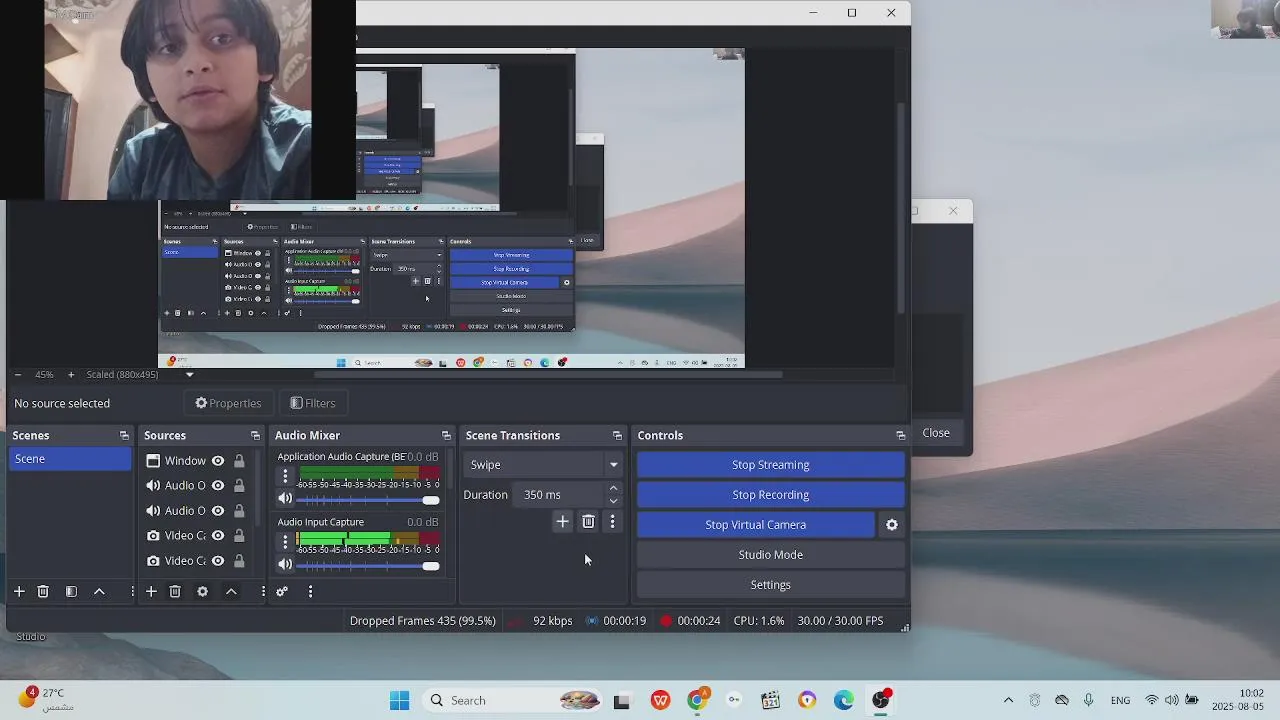Open OBS Settings button
Screen dimensions: 1280x720
coord(771,585)
